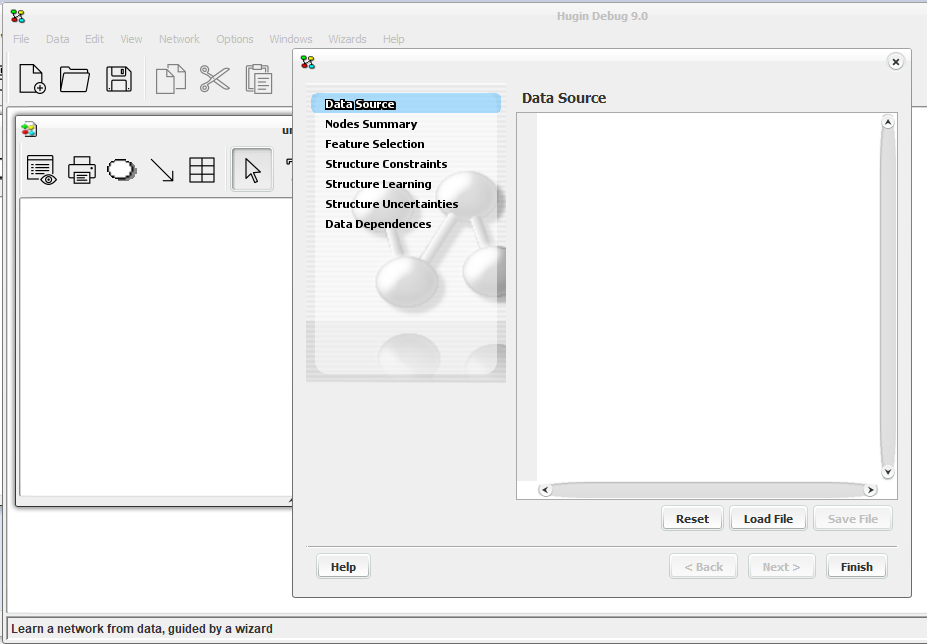Load a data file into the wizard
The image size is (927, 644).
[x=767, y=518]
